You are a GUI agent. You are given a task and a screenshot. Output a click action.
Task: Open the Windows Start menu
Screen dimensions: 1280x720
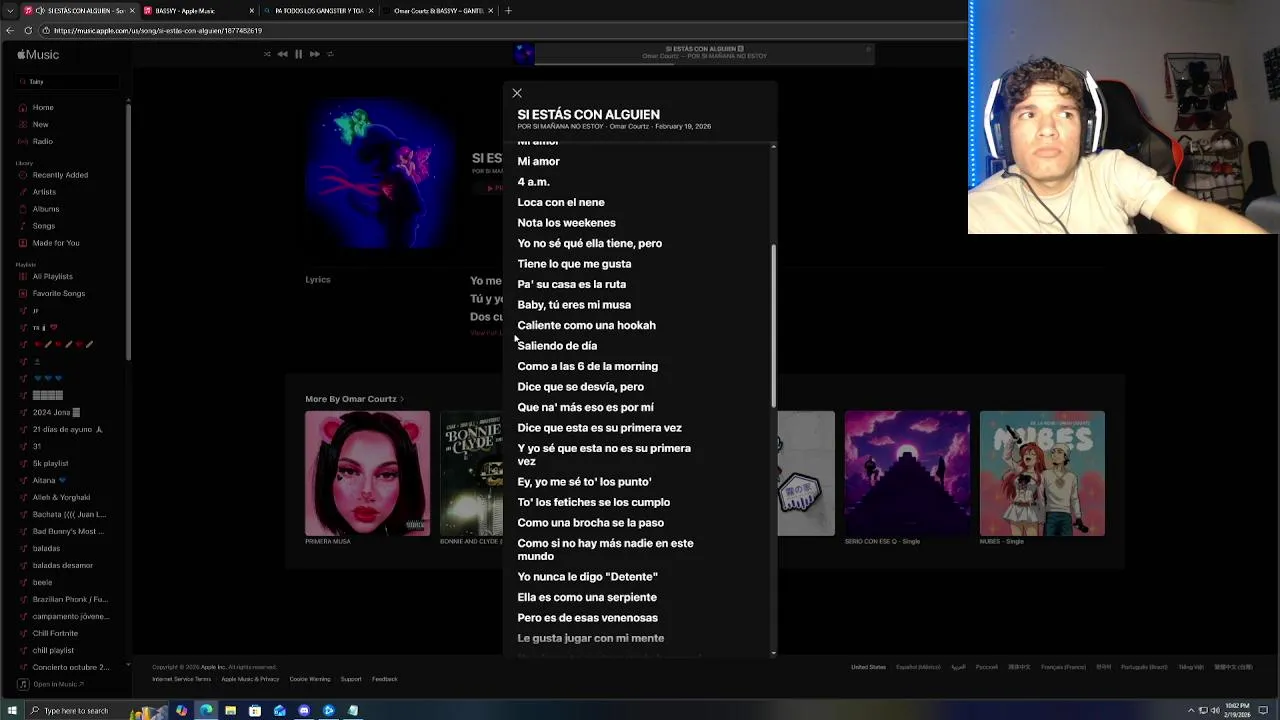(12, 711)
